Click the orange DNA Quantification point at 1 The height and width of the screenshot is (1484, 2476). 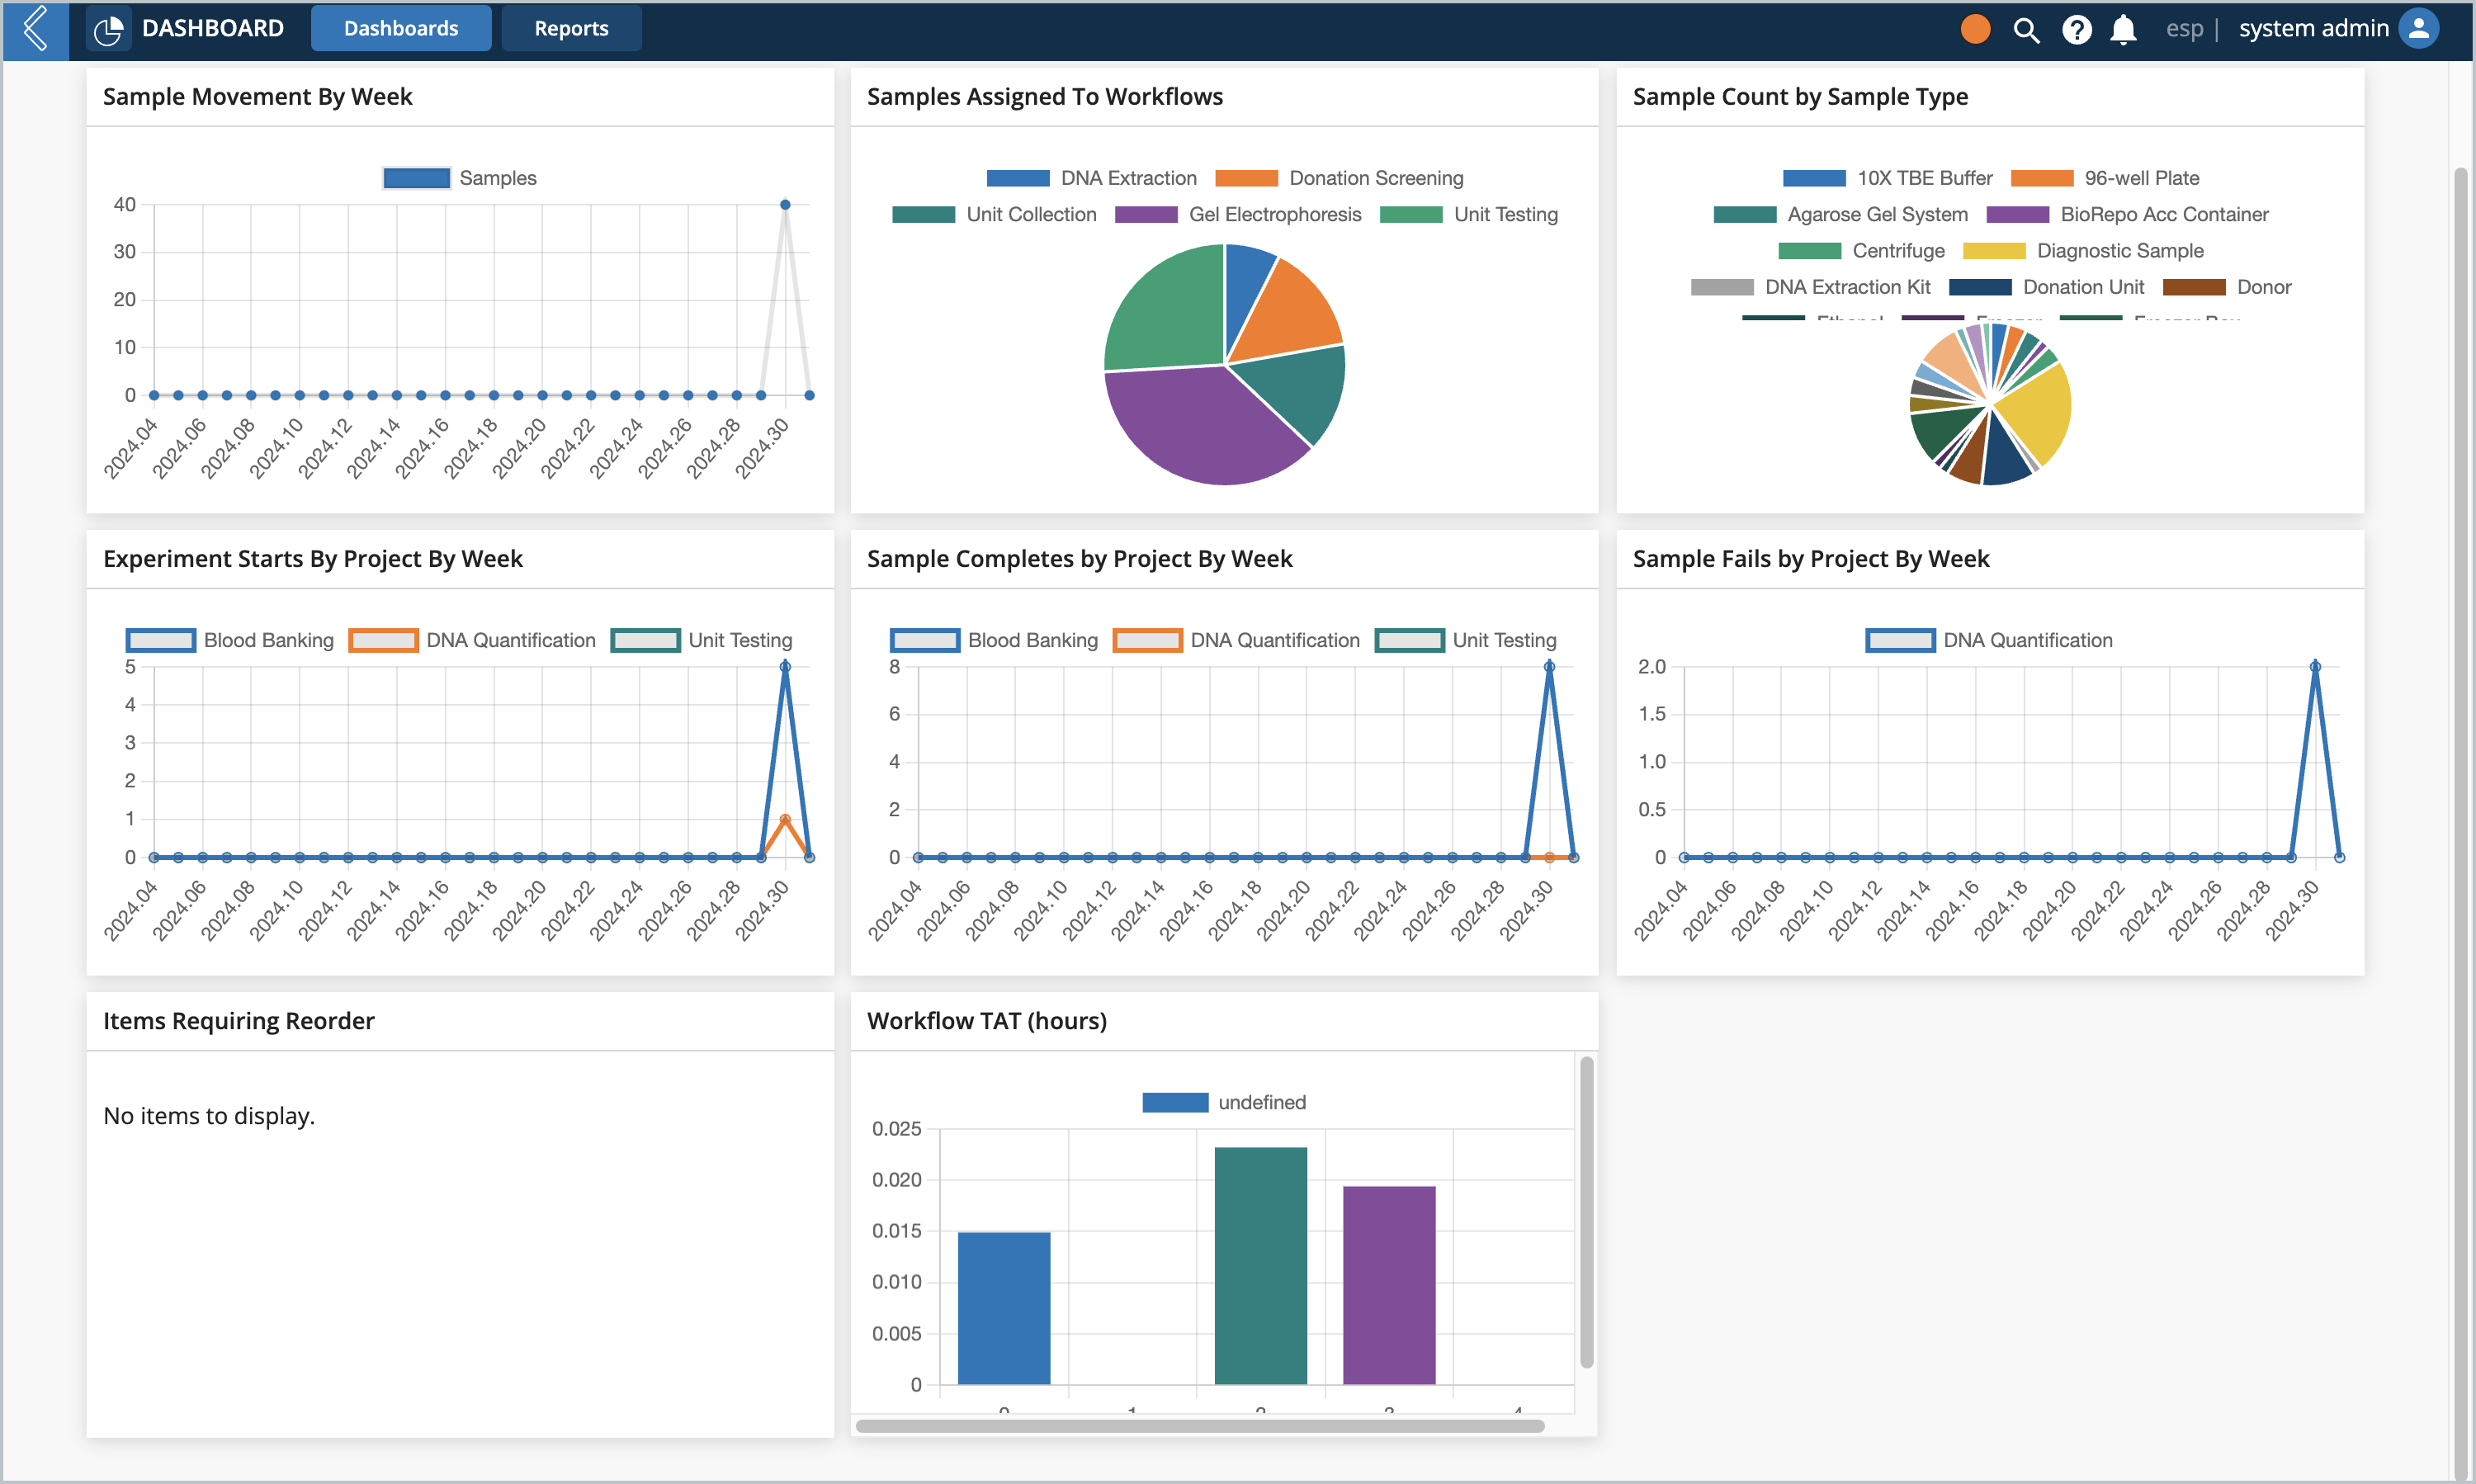click(785, 819)
